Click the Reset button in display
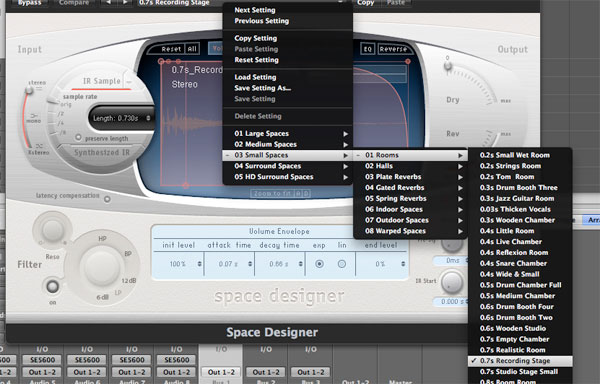 [x=171, y=49]
